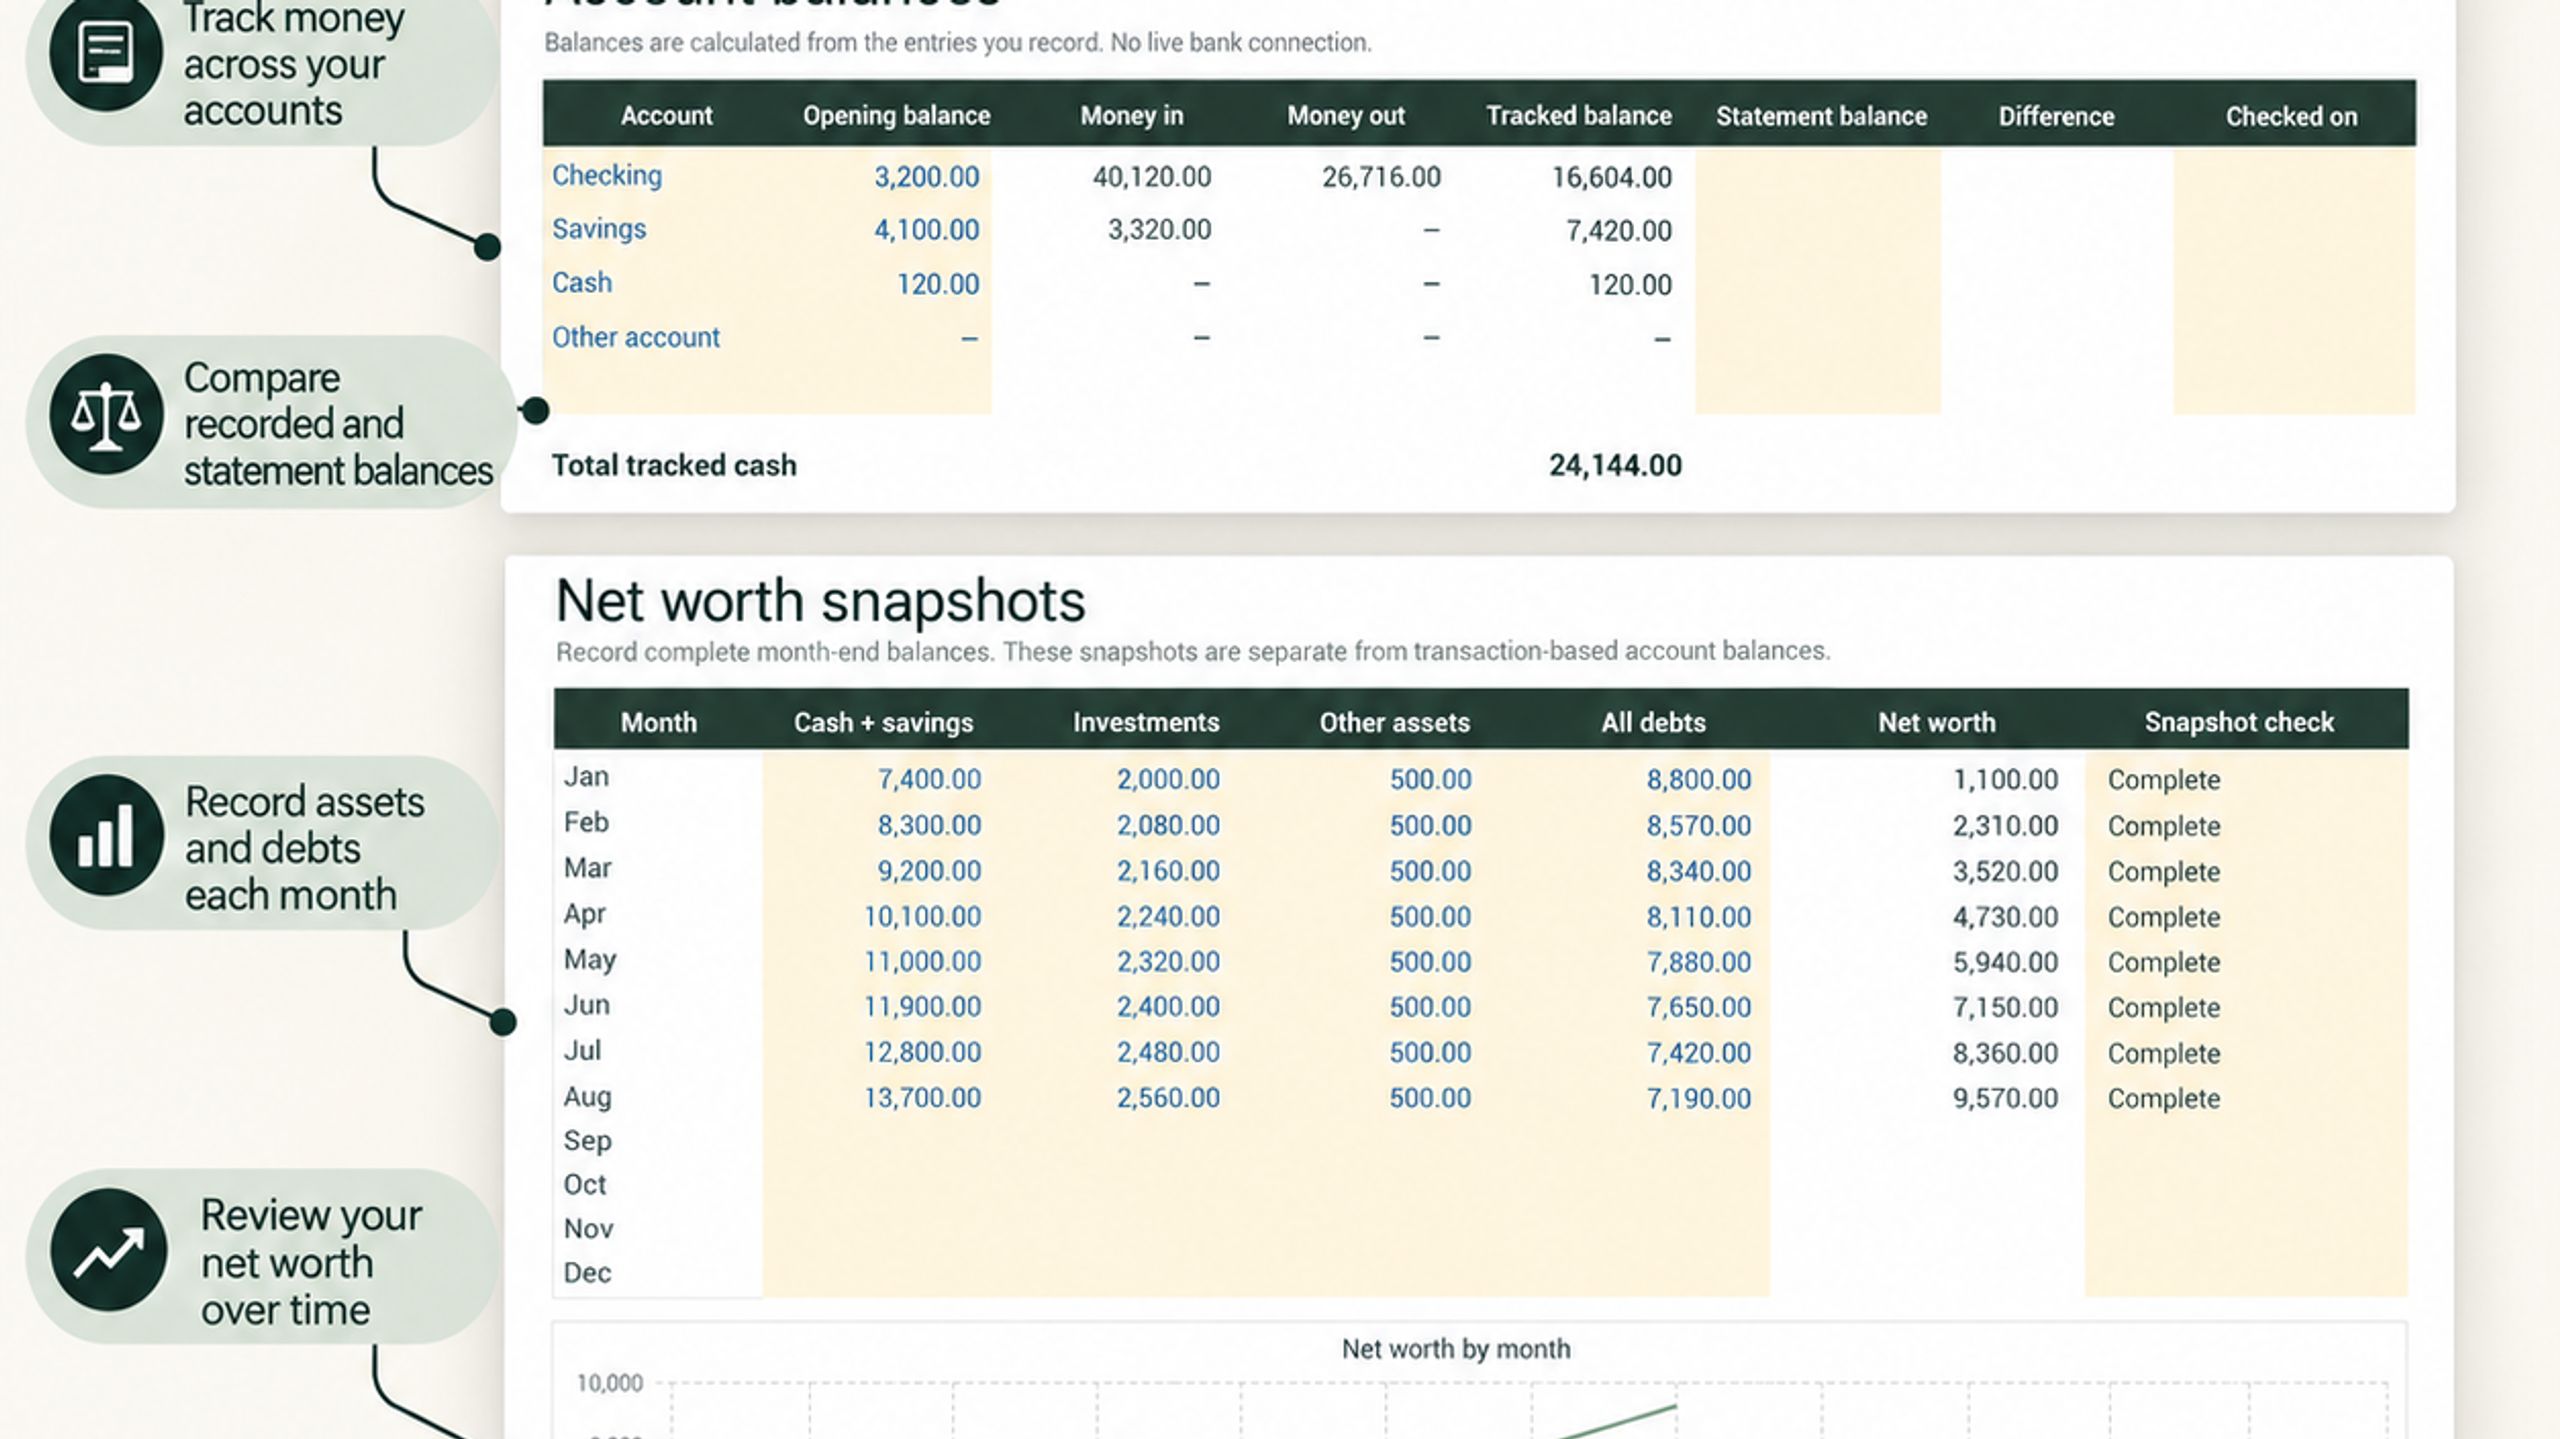Viewport: 2560px width, 1439px height.
Task: Click the Tracked balance column header
Action: 1579,116
